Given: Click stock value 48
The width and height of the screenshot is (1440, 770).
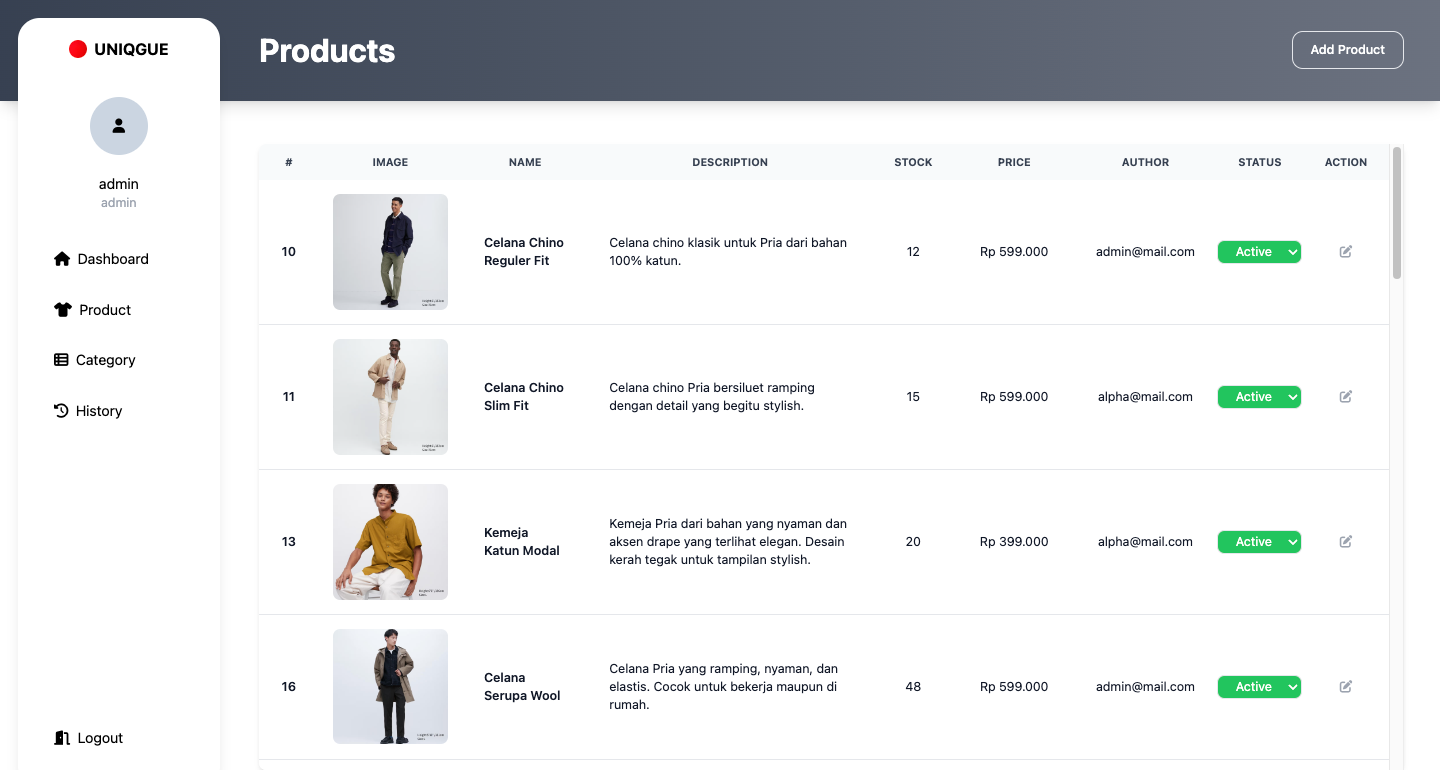Looking at the screenshot, I should point(913,687).
